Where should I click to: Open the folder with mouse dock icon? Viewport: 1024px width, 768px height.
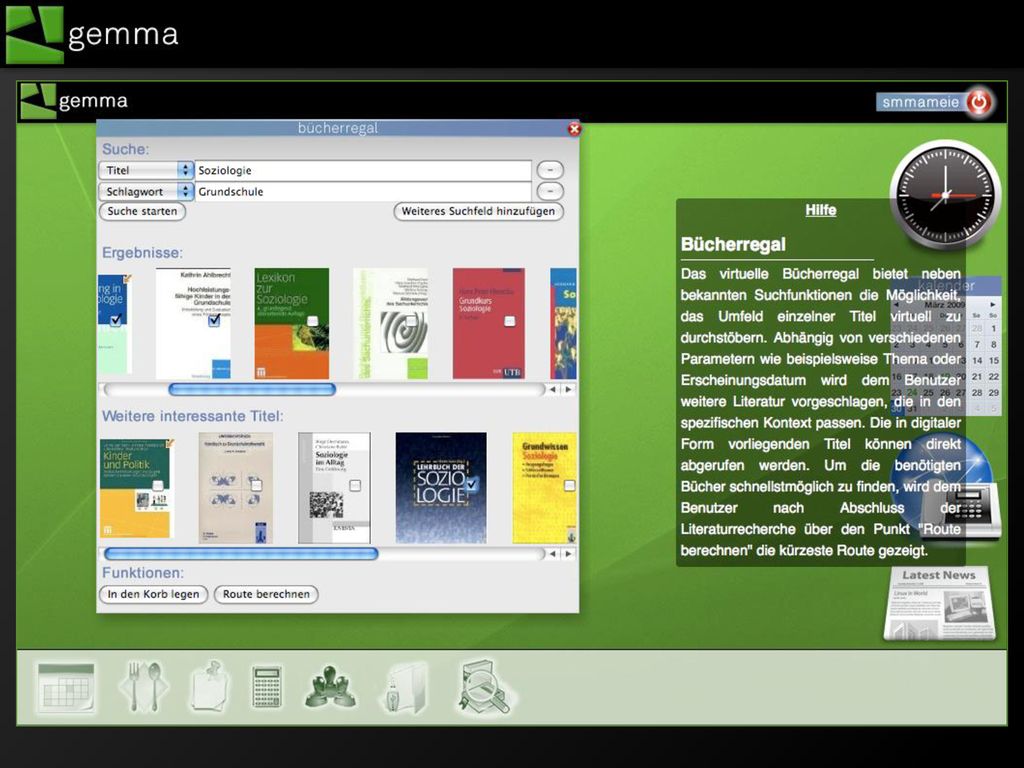coord(403,688)
